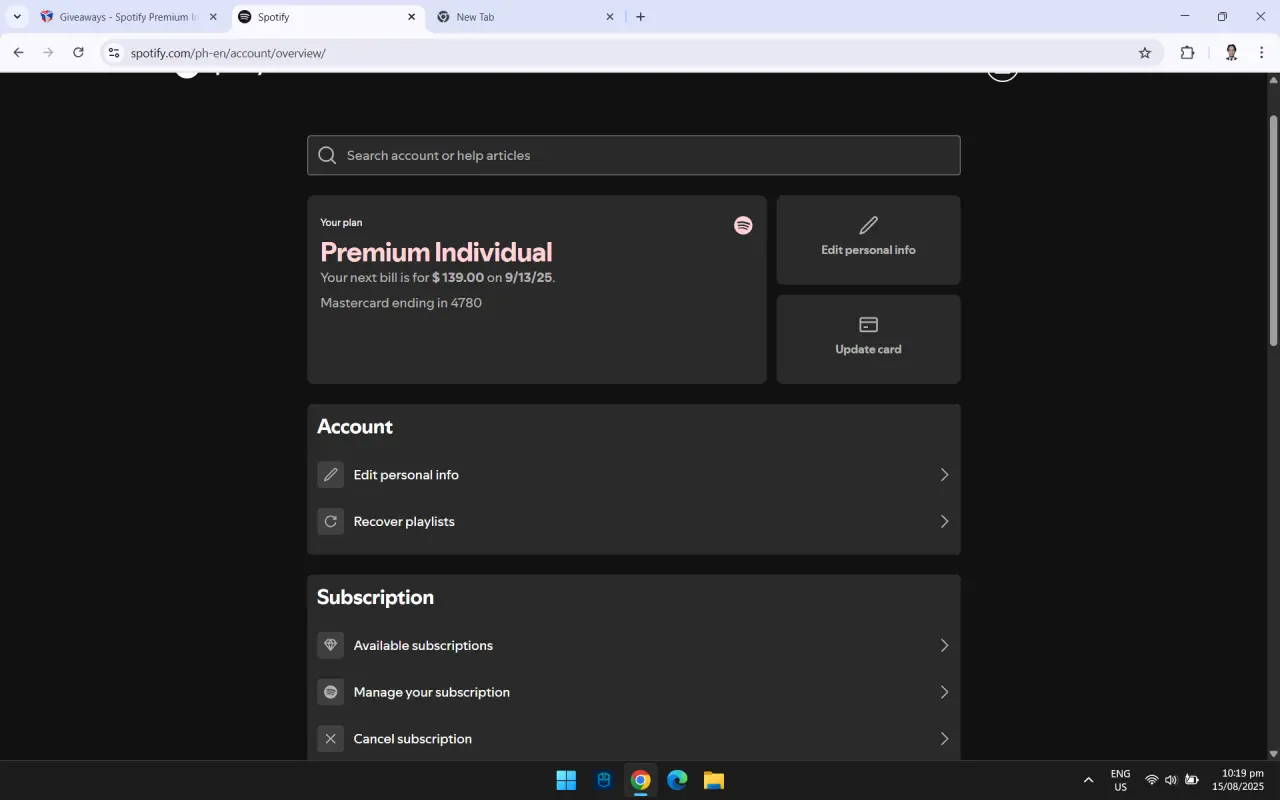
Task: Close the Spotify tab
Action: (x=411, y=17)
